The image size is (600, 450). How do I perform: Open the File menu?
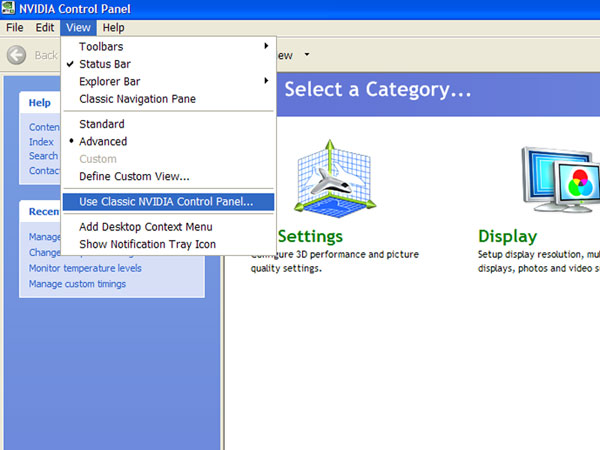point(15,28)
